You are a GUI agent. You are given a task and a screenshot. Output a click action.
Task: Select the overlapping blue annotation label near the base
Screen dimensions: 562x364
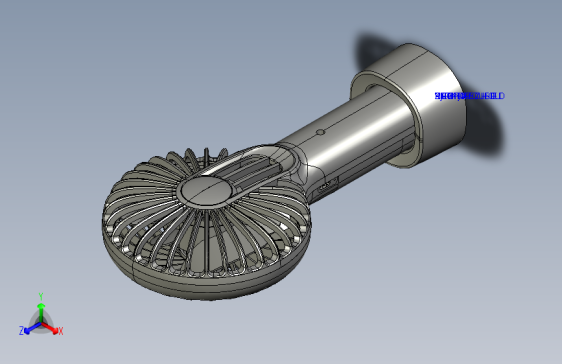pyautogui.click(x=470, y=96)
